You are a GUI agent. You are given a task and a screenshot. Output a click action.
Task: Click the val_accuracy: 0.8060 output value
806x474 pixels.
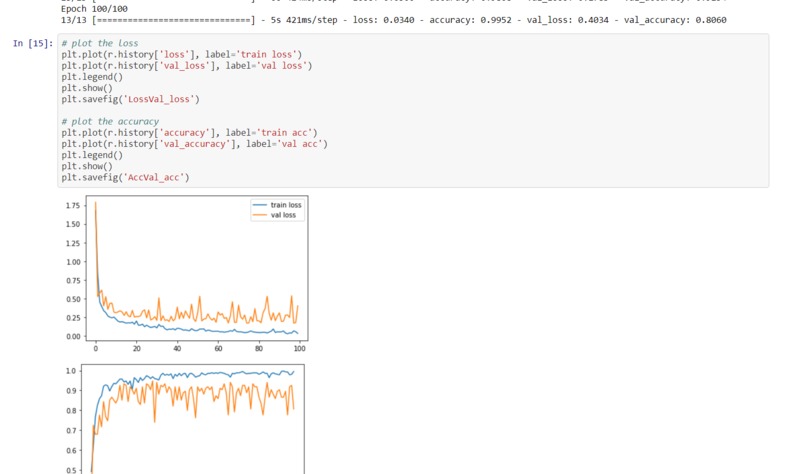click(675, 20)
